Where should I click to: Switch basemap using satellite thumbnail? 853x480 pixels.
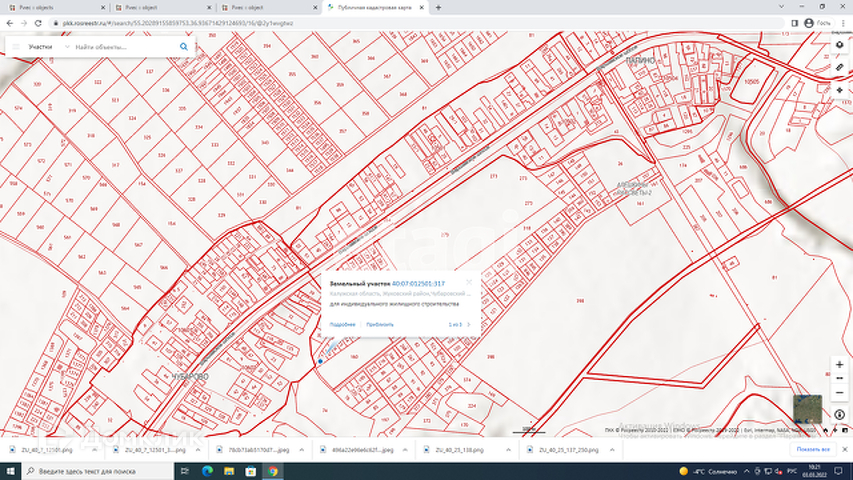tap(807, 408)
